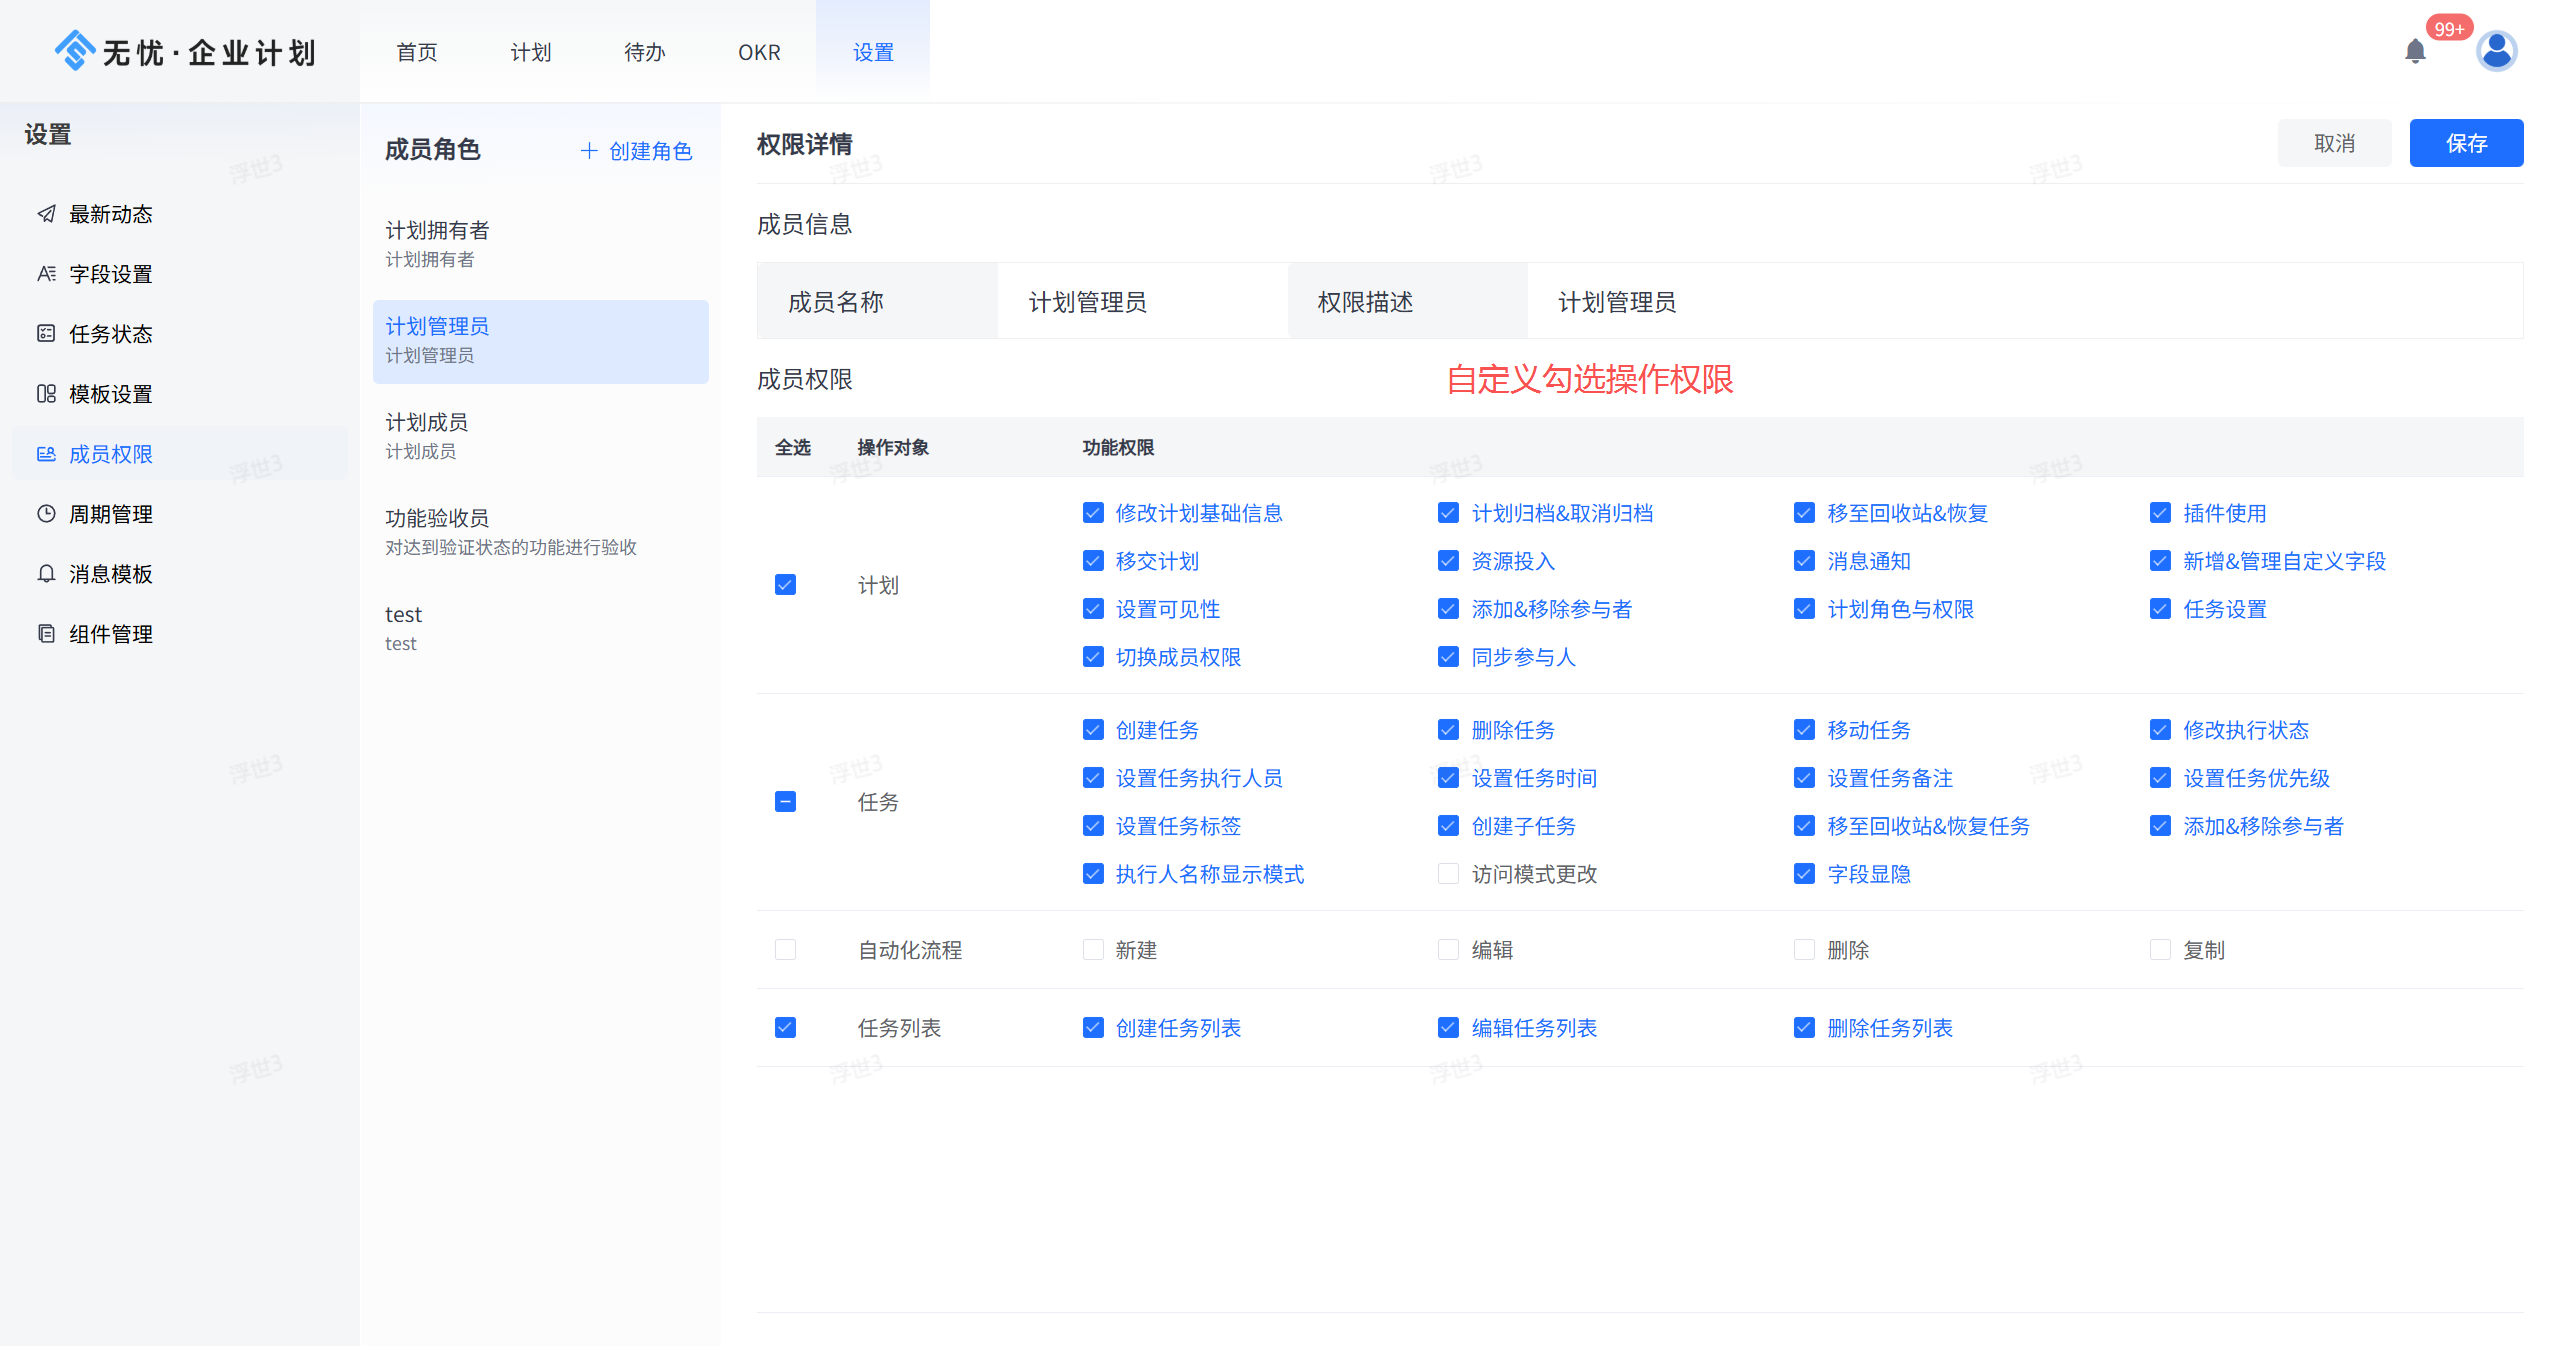Screen dimensions: 2560x1346
Task: Click the 字段设置 sidebar icon
Action: 46,274
